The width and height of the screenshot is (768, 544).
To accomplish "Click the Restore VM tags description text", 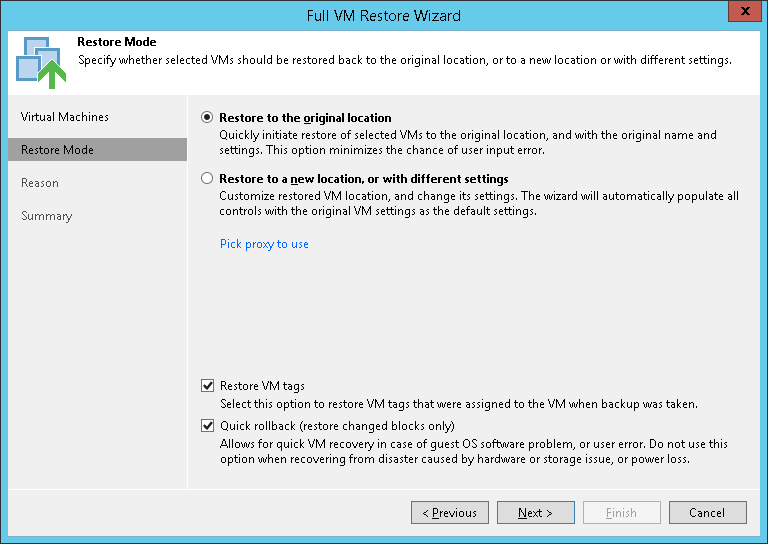I will (458, 404).
